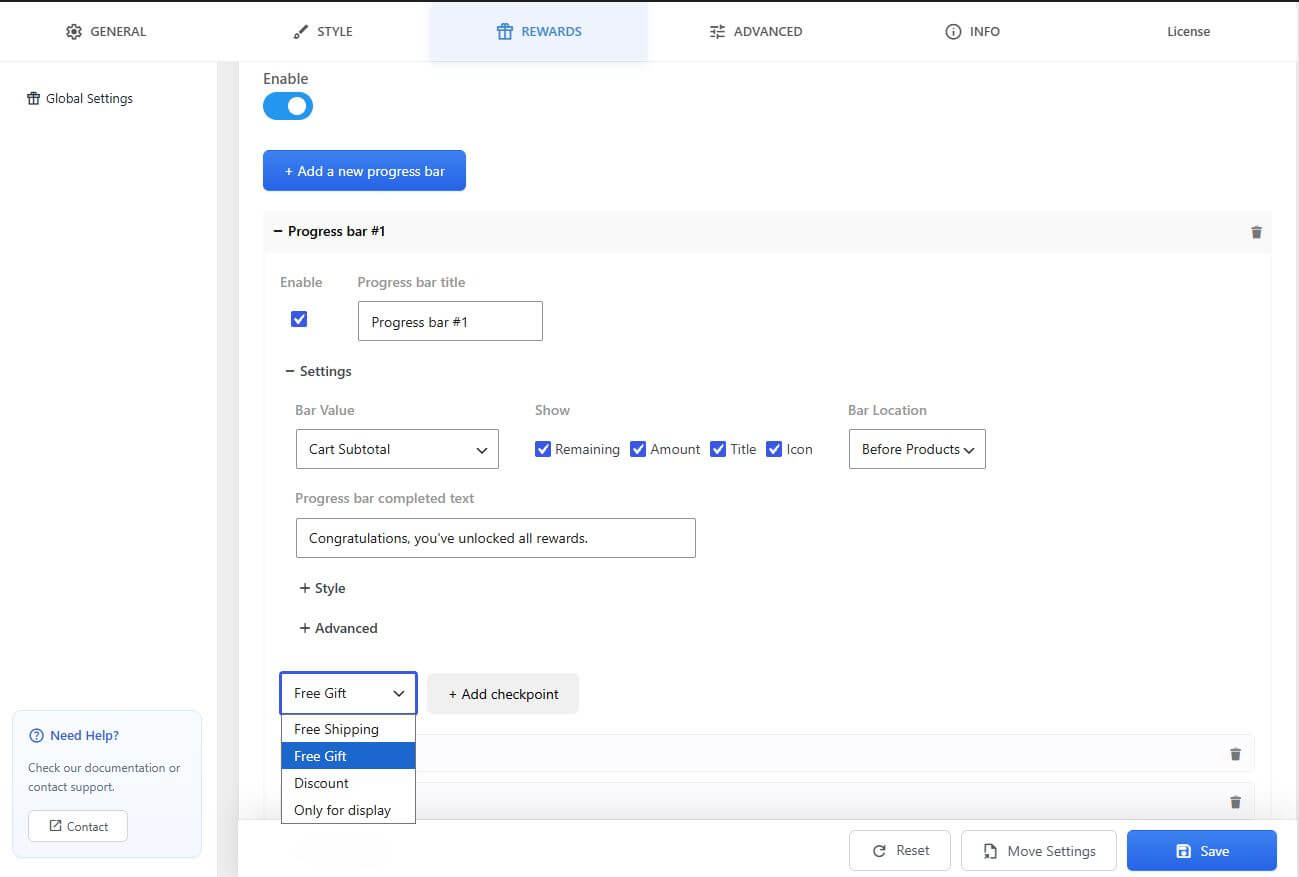Choose Discount from the list
Image resolution: width=1299 pixels, height=877 pixels.
pyautogui.click(x=348, y=783)
